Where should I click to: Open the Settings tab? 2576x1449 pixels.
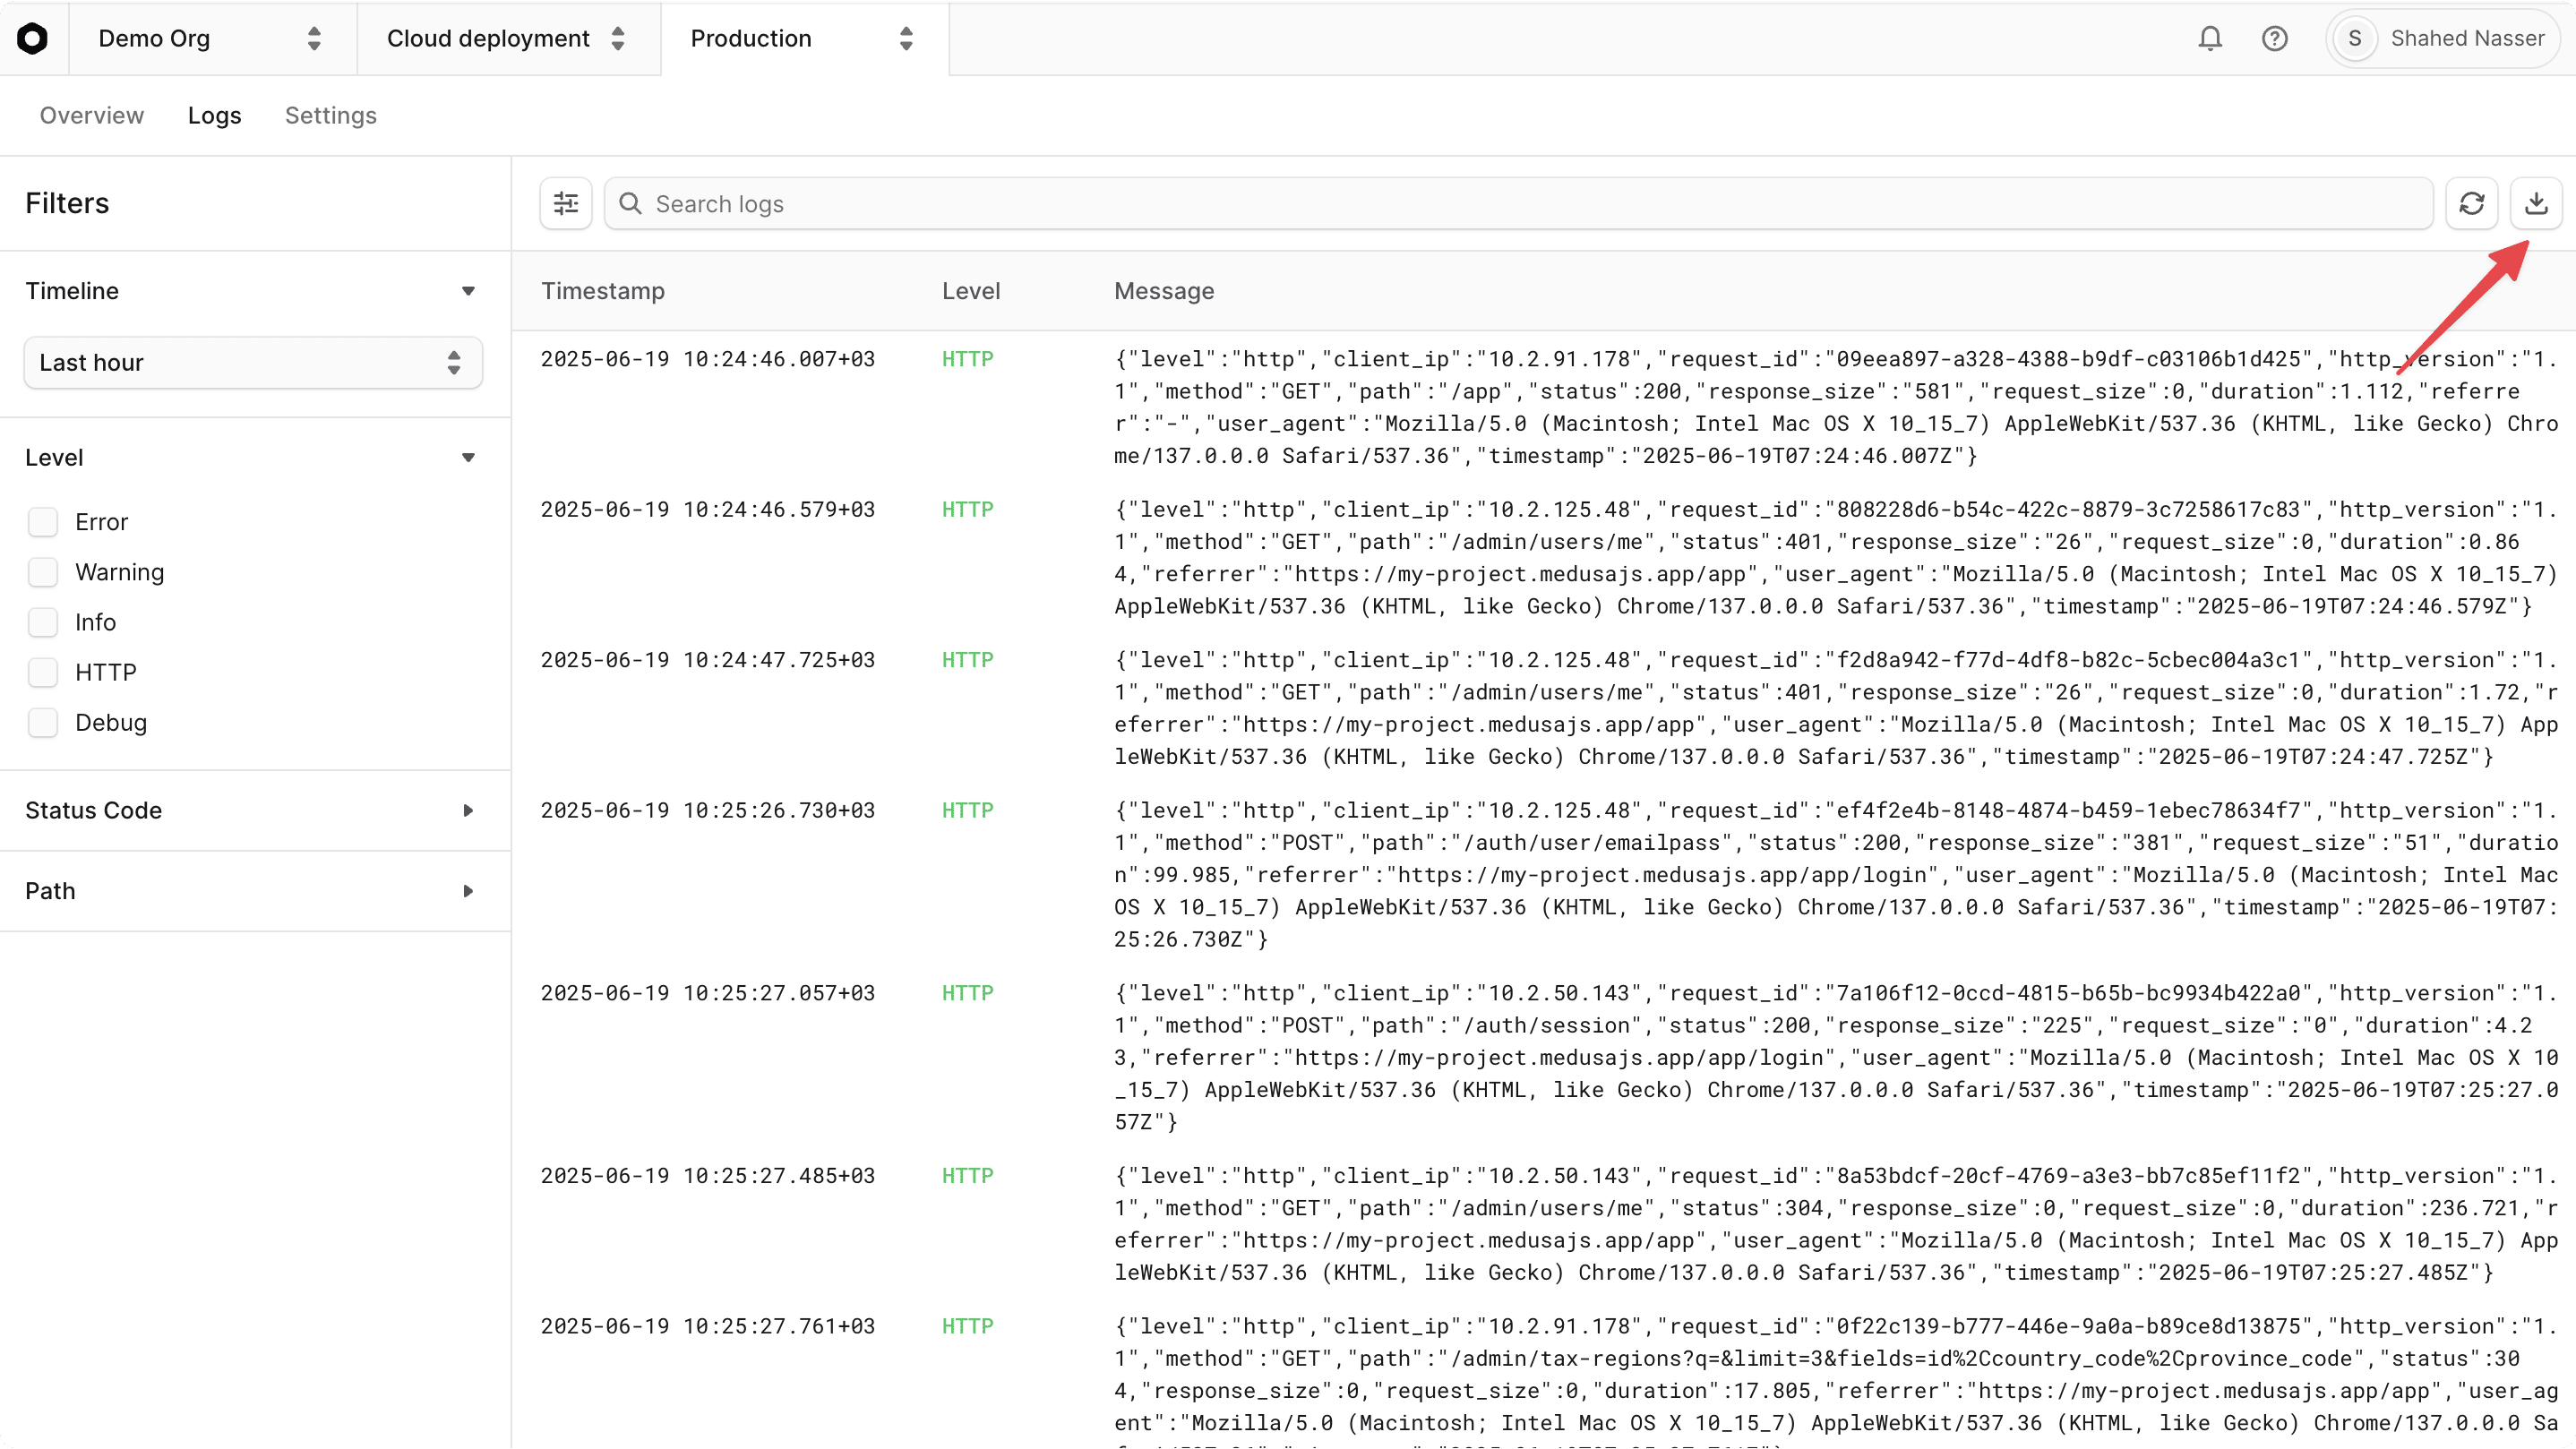[331, 115]
